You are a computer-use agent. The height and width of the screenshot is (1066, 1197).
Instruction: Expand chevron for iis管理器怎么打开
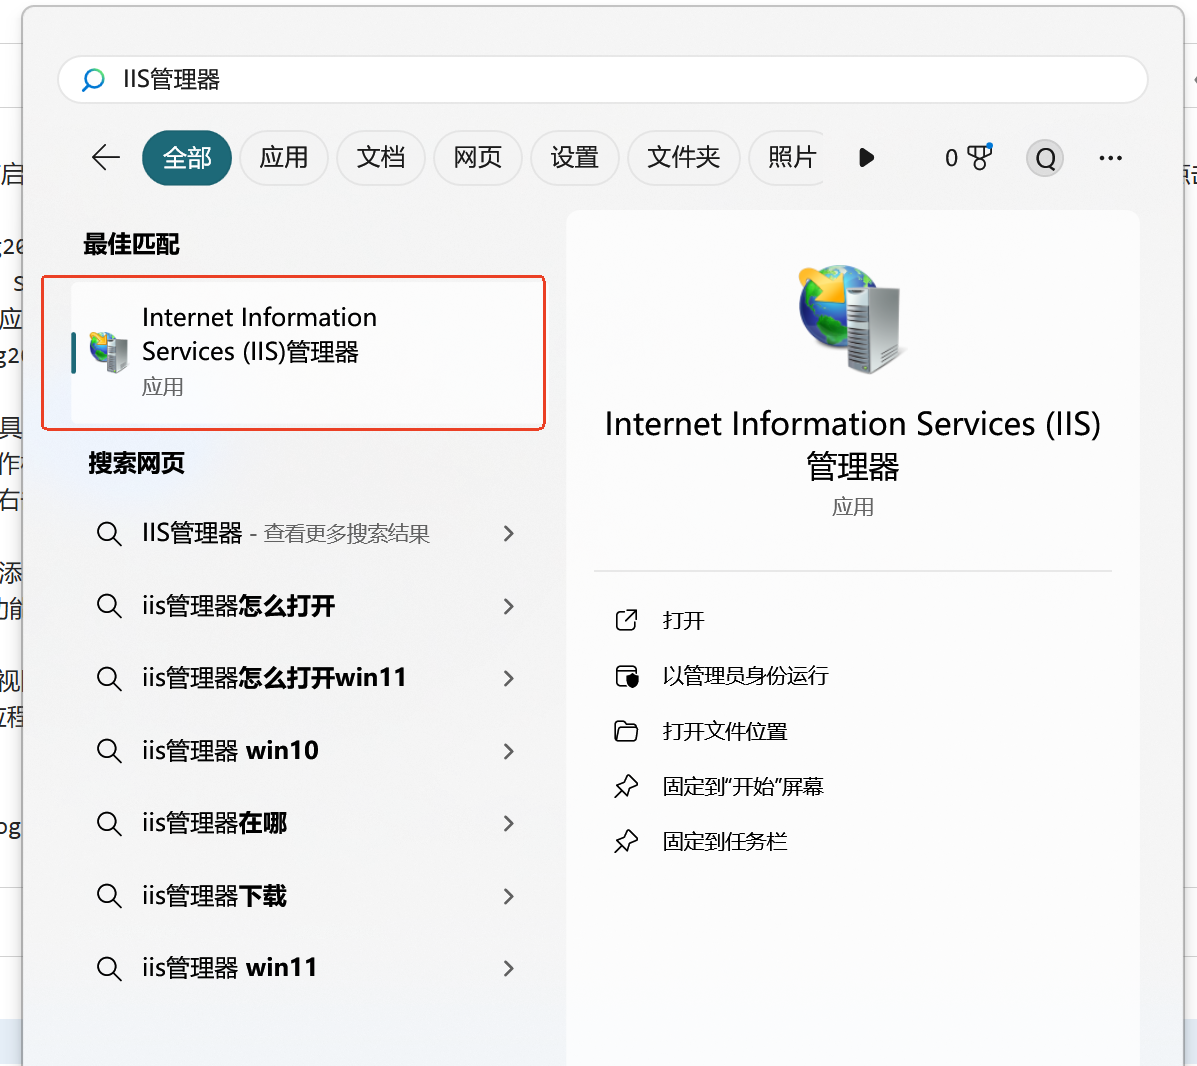[x=509, y=606]
